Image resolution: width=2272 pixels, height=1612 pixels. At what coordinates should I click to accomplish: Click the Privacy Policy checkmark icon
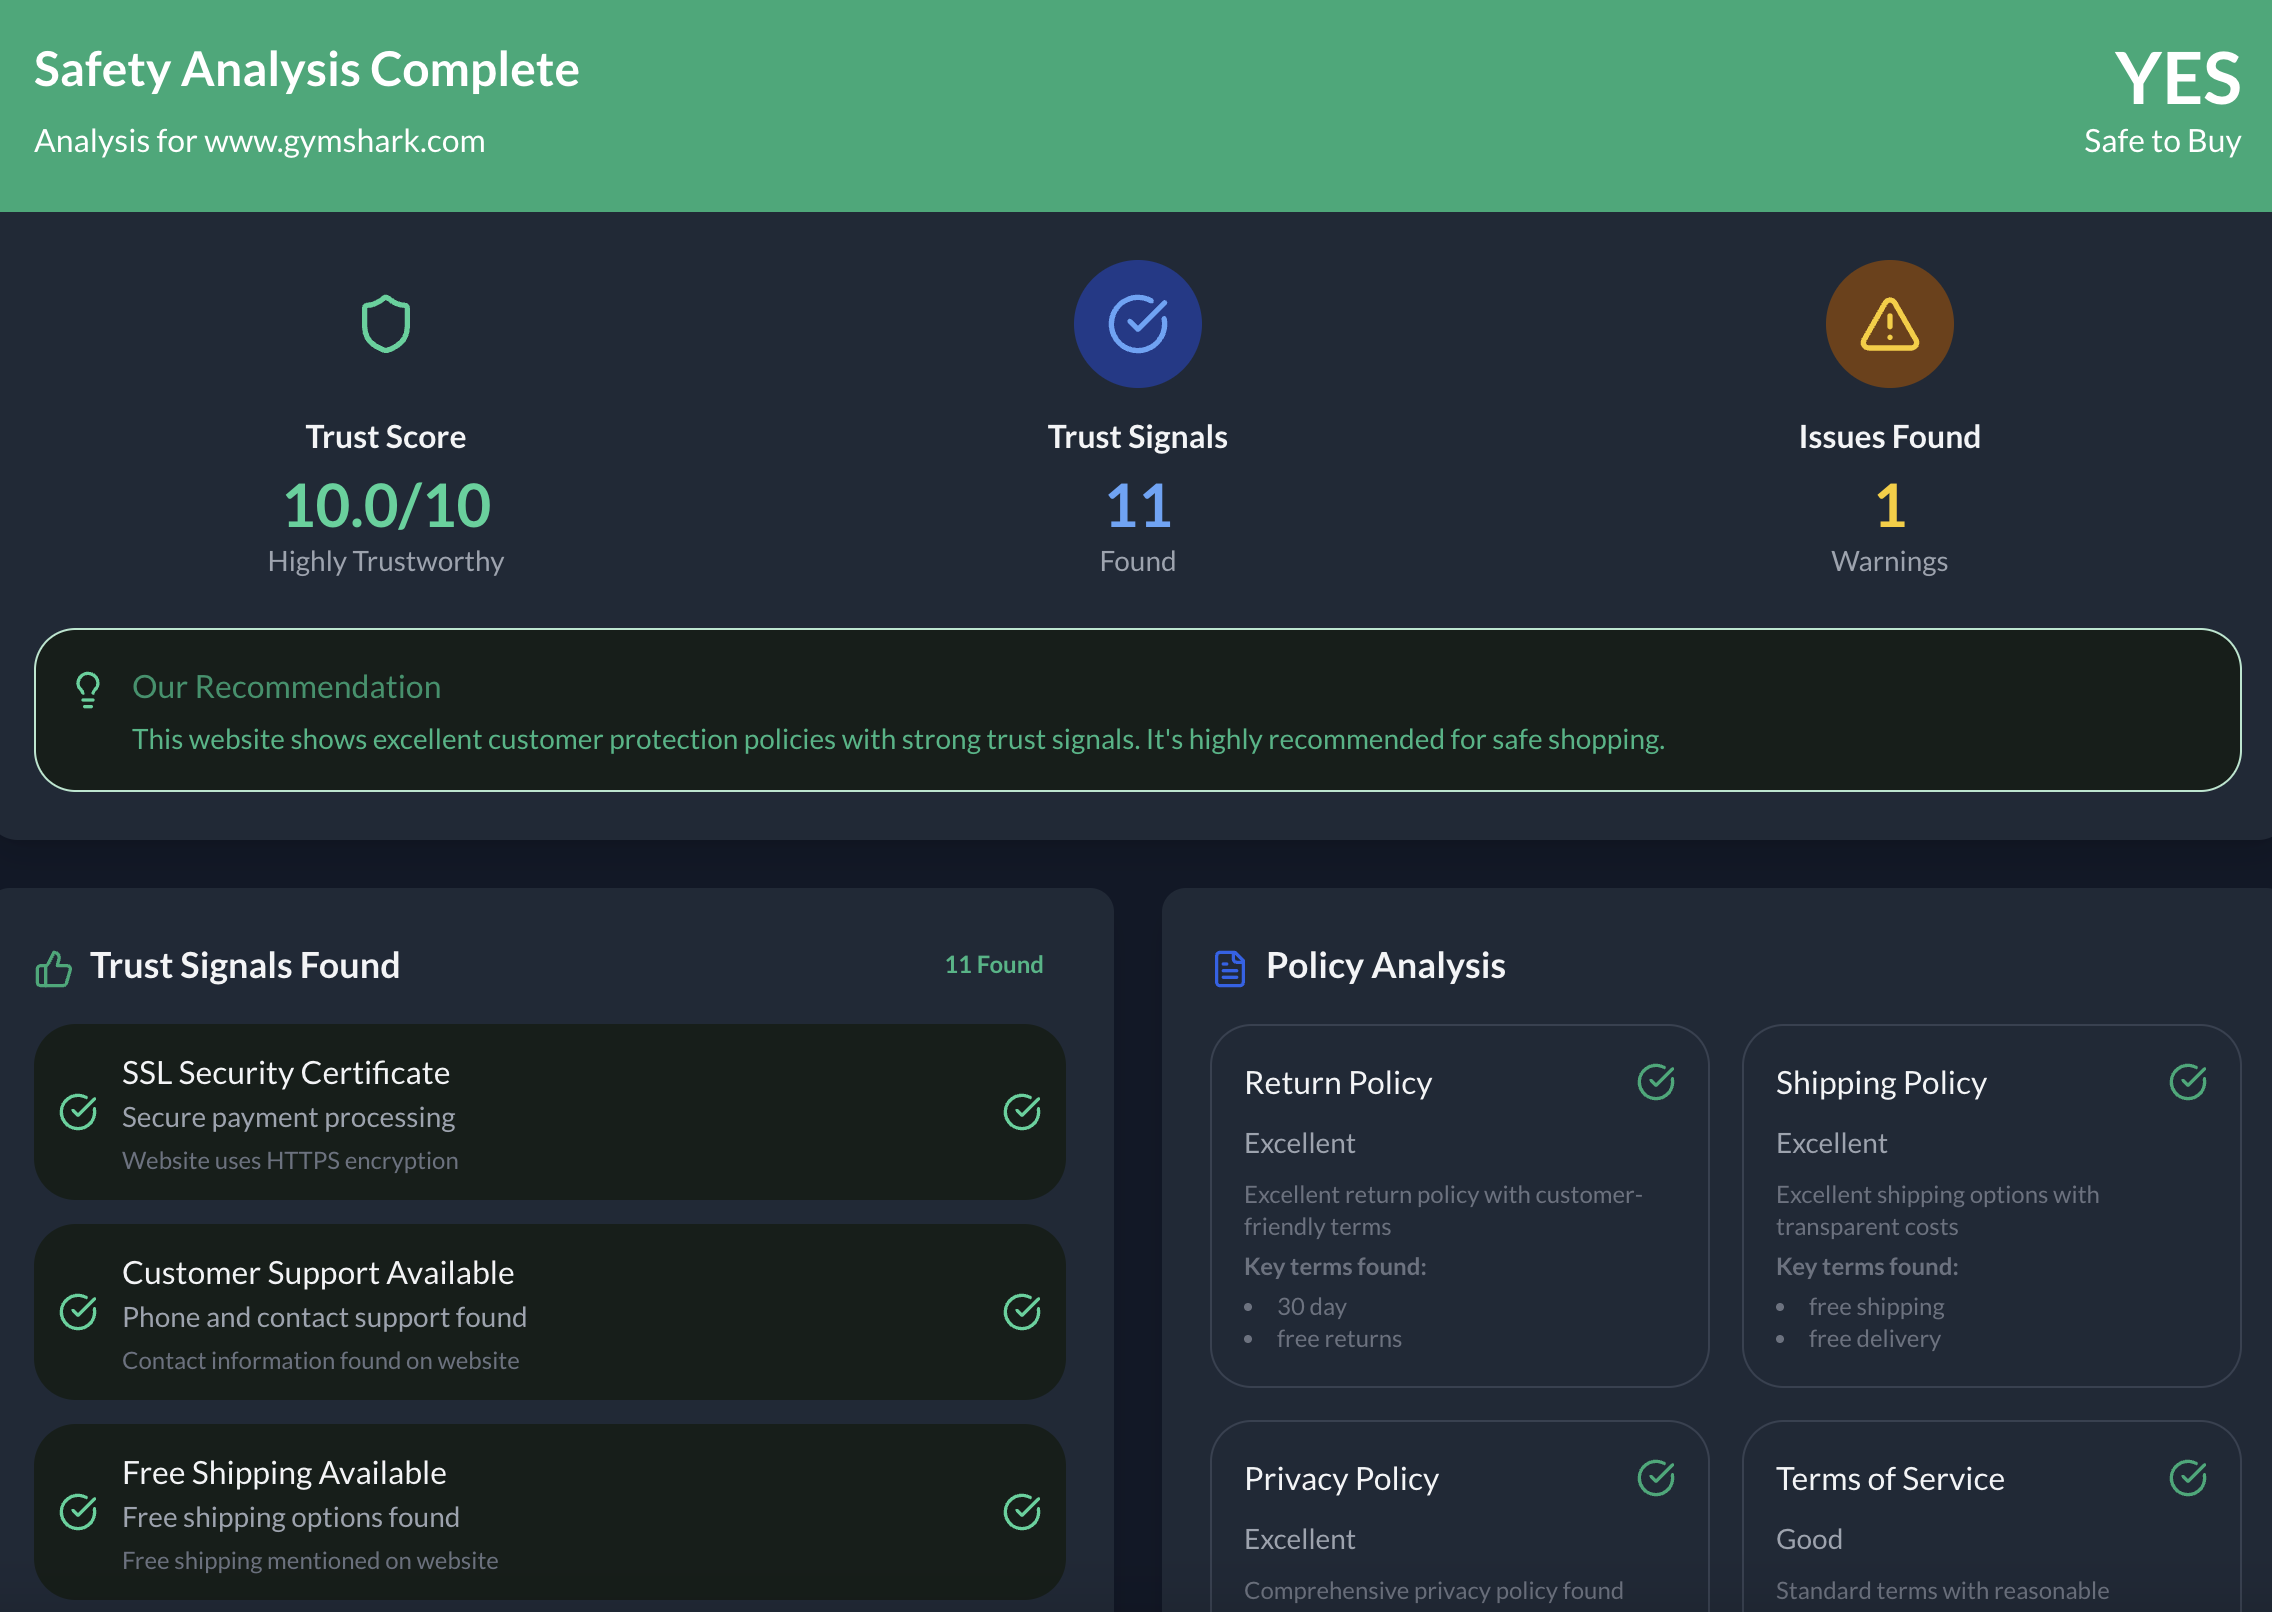tap(1656, 1478)
